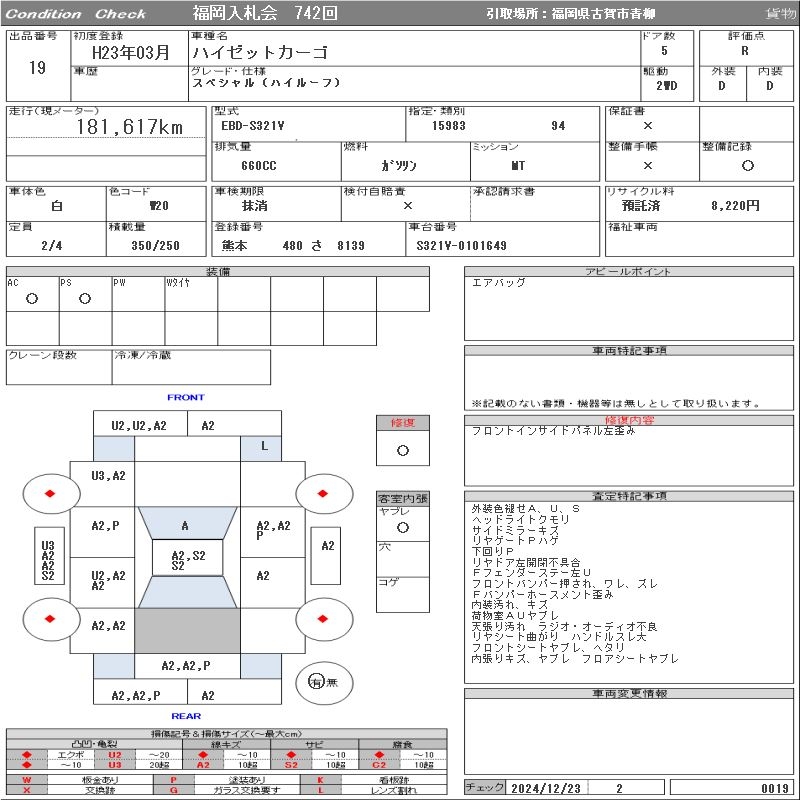
Task: Click the Condition Check header title
Action: point(76,14)
